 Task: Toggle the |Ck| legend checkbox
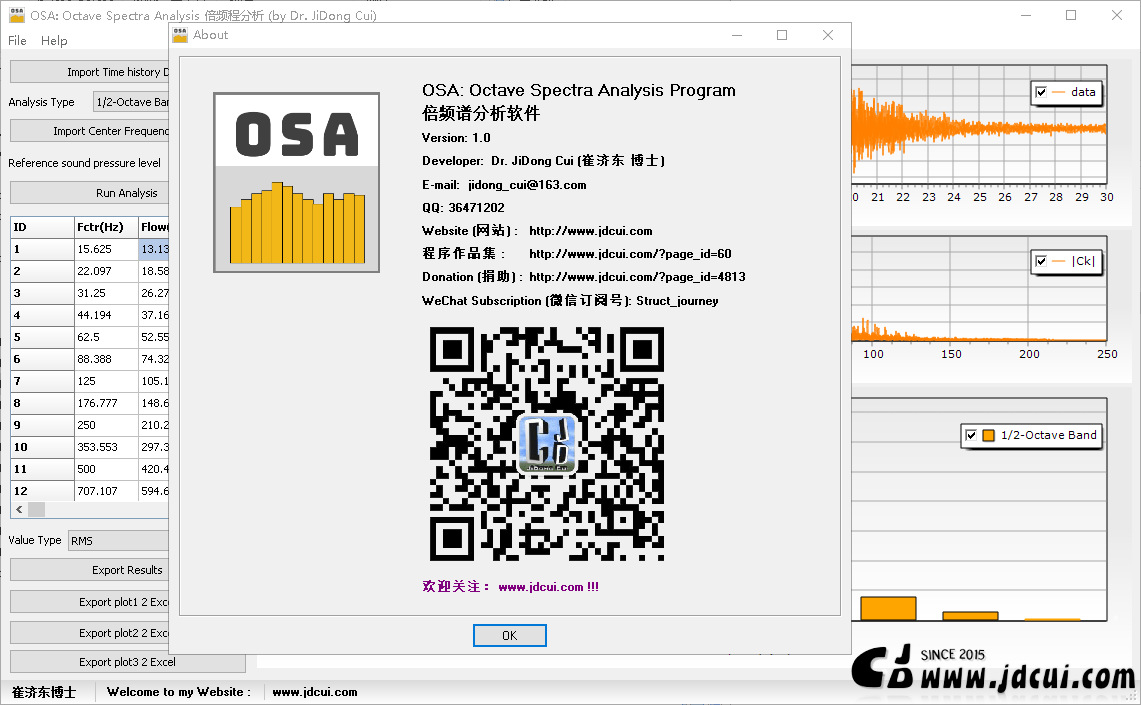1041,261
